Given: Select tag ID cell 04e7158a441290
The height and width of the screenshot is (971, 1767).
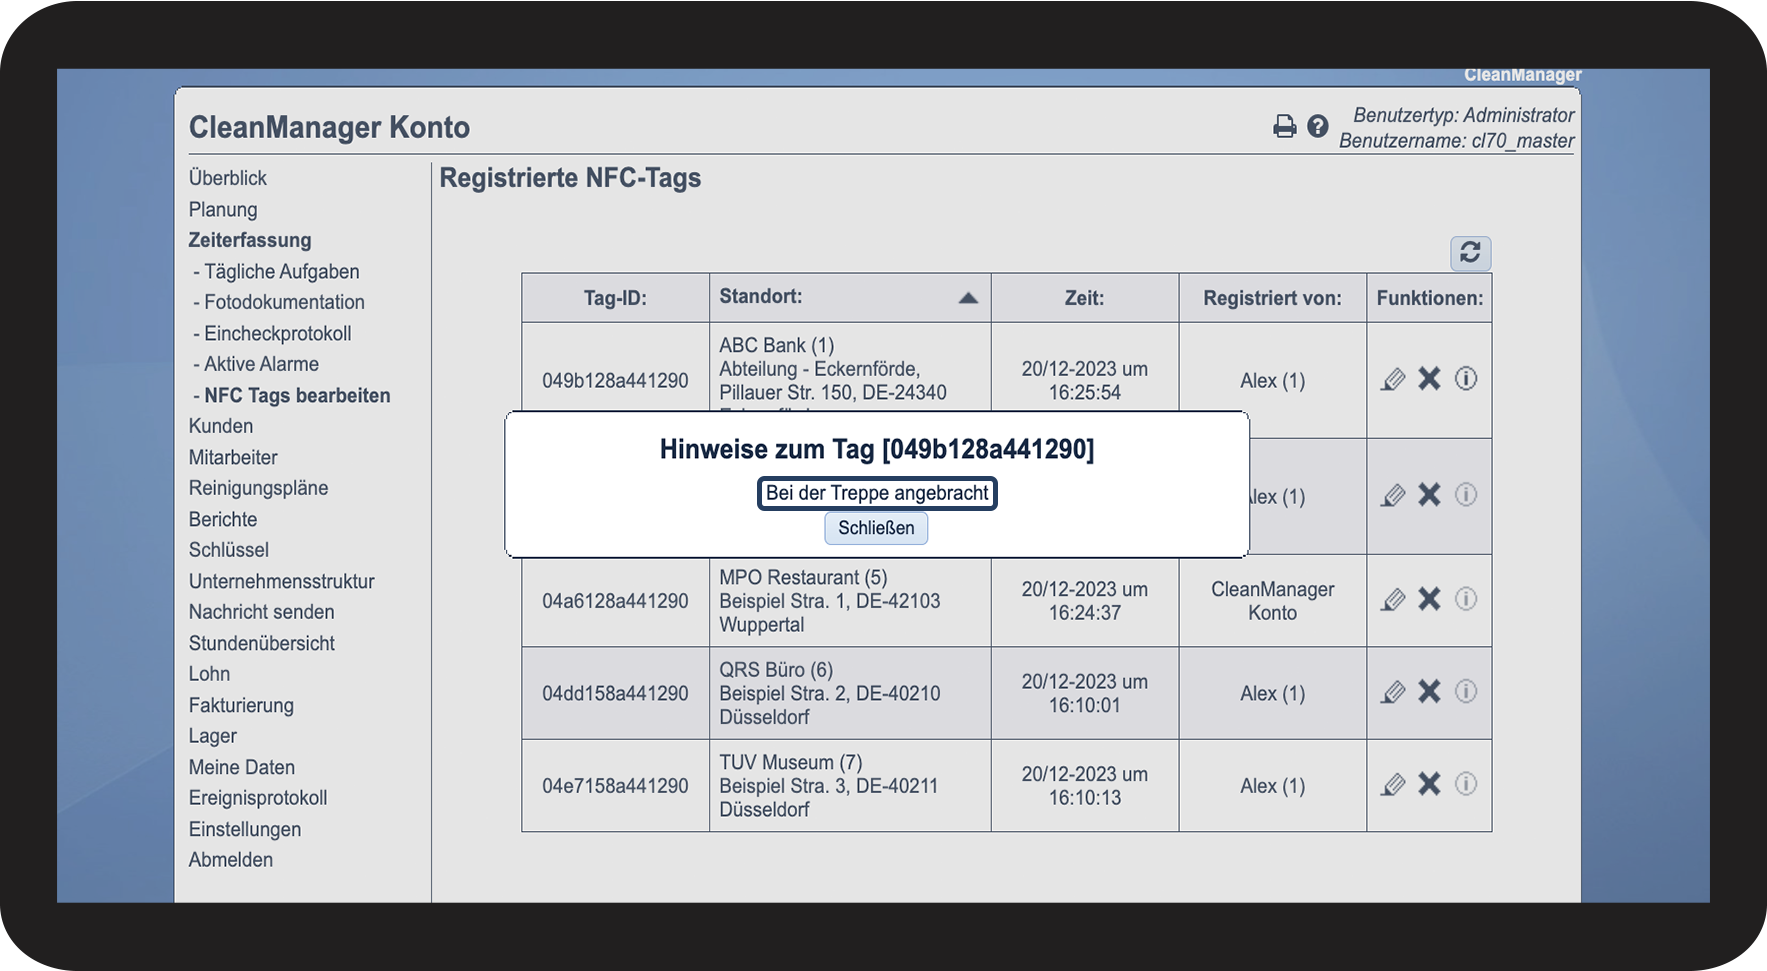Looking at the screenshot, I should pos(615,786).
